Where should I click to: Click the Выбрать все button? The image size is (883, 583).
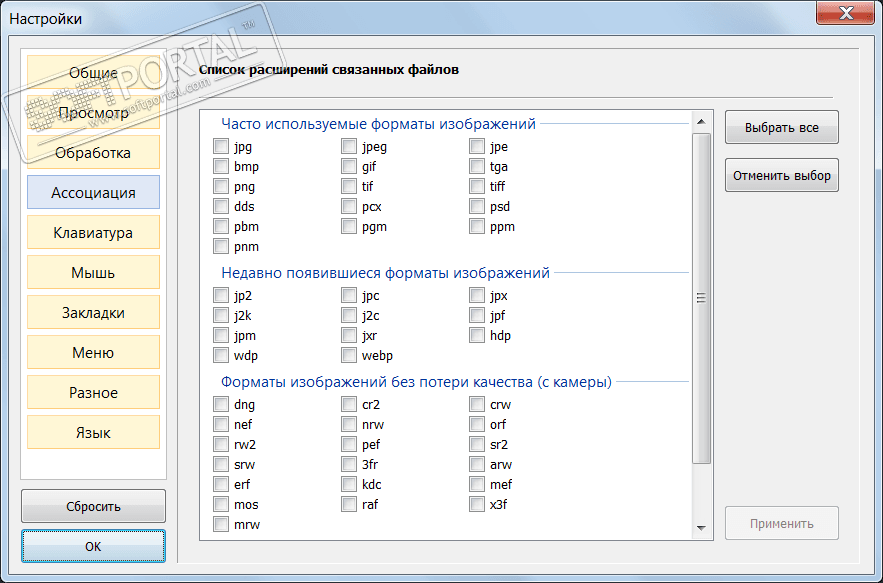point(782,127)
